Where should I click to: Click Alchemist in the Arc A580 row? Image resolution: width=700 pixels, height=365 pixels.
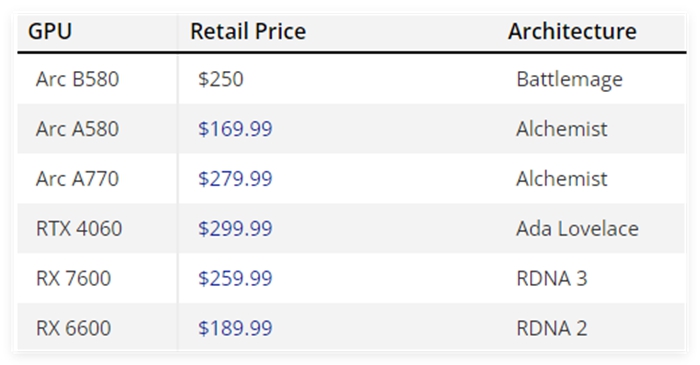click(x=562, y=129)
